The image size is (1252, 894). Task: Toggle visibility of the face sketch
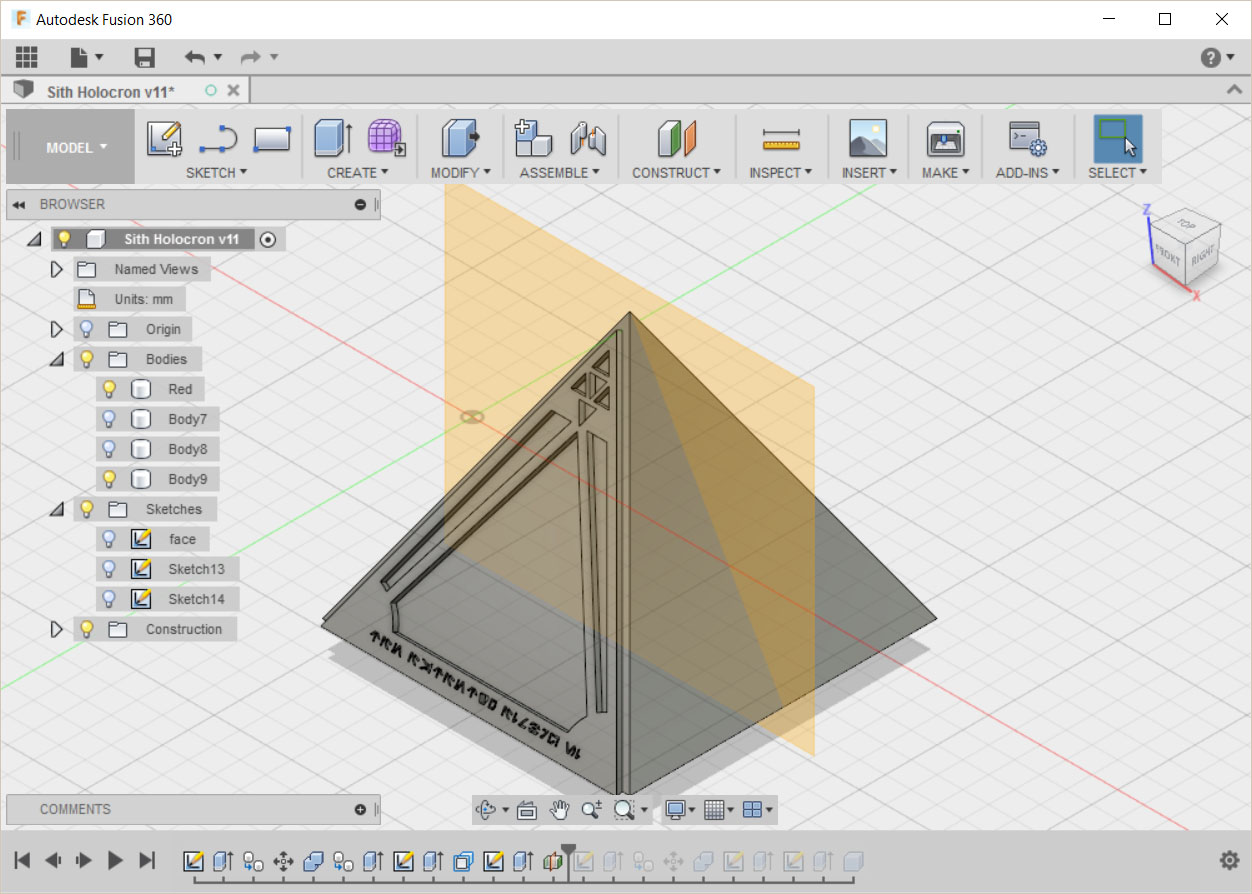[110, 539]
